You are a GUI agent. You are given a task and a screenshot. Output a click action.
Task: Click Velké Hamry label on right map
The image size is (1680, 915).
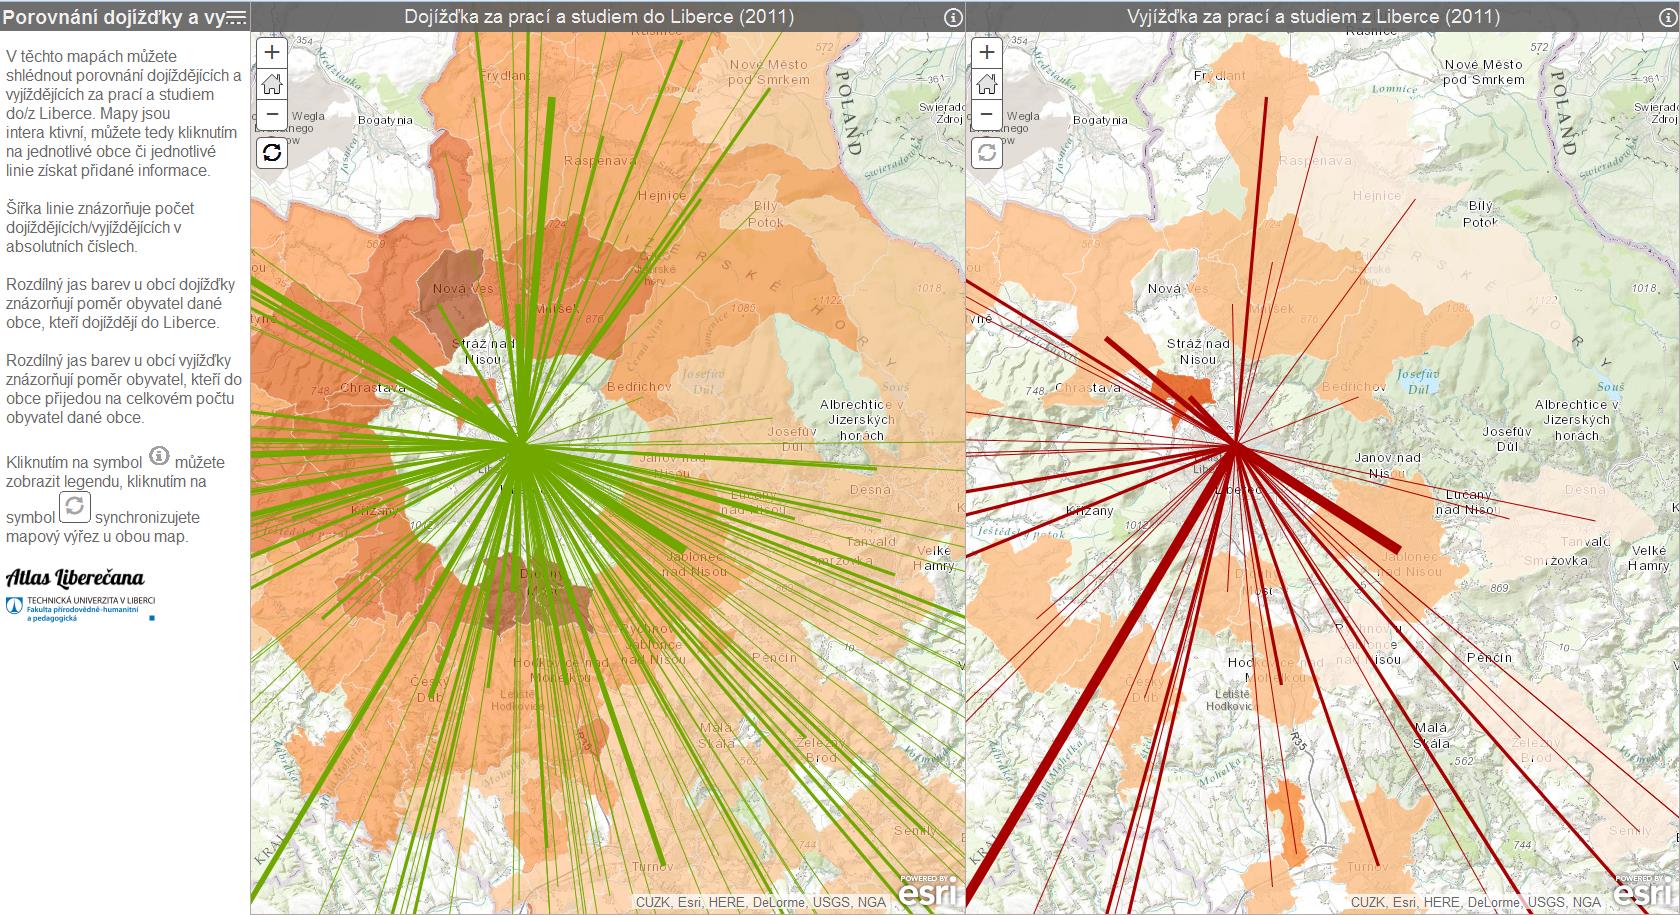coord(1648,558)
